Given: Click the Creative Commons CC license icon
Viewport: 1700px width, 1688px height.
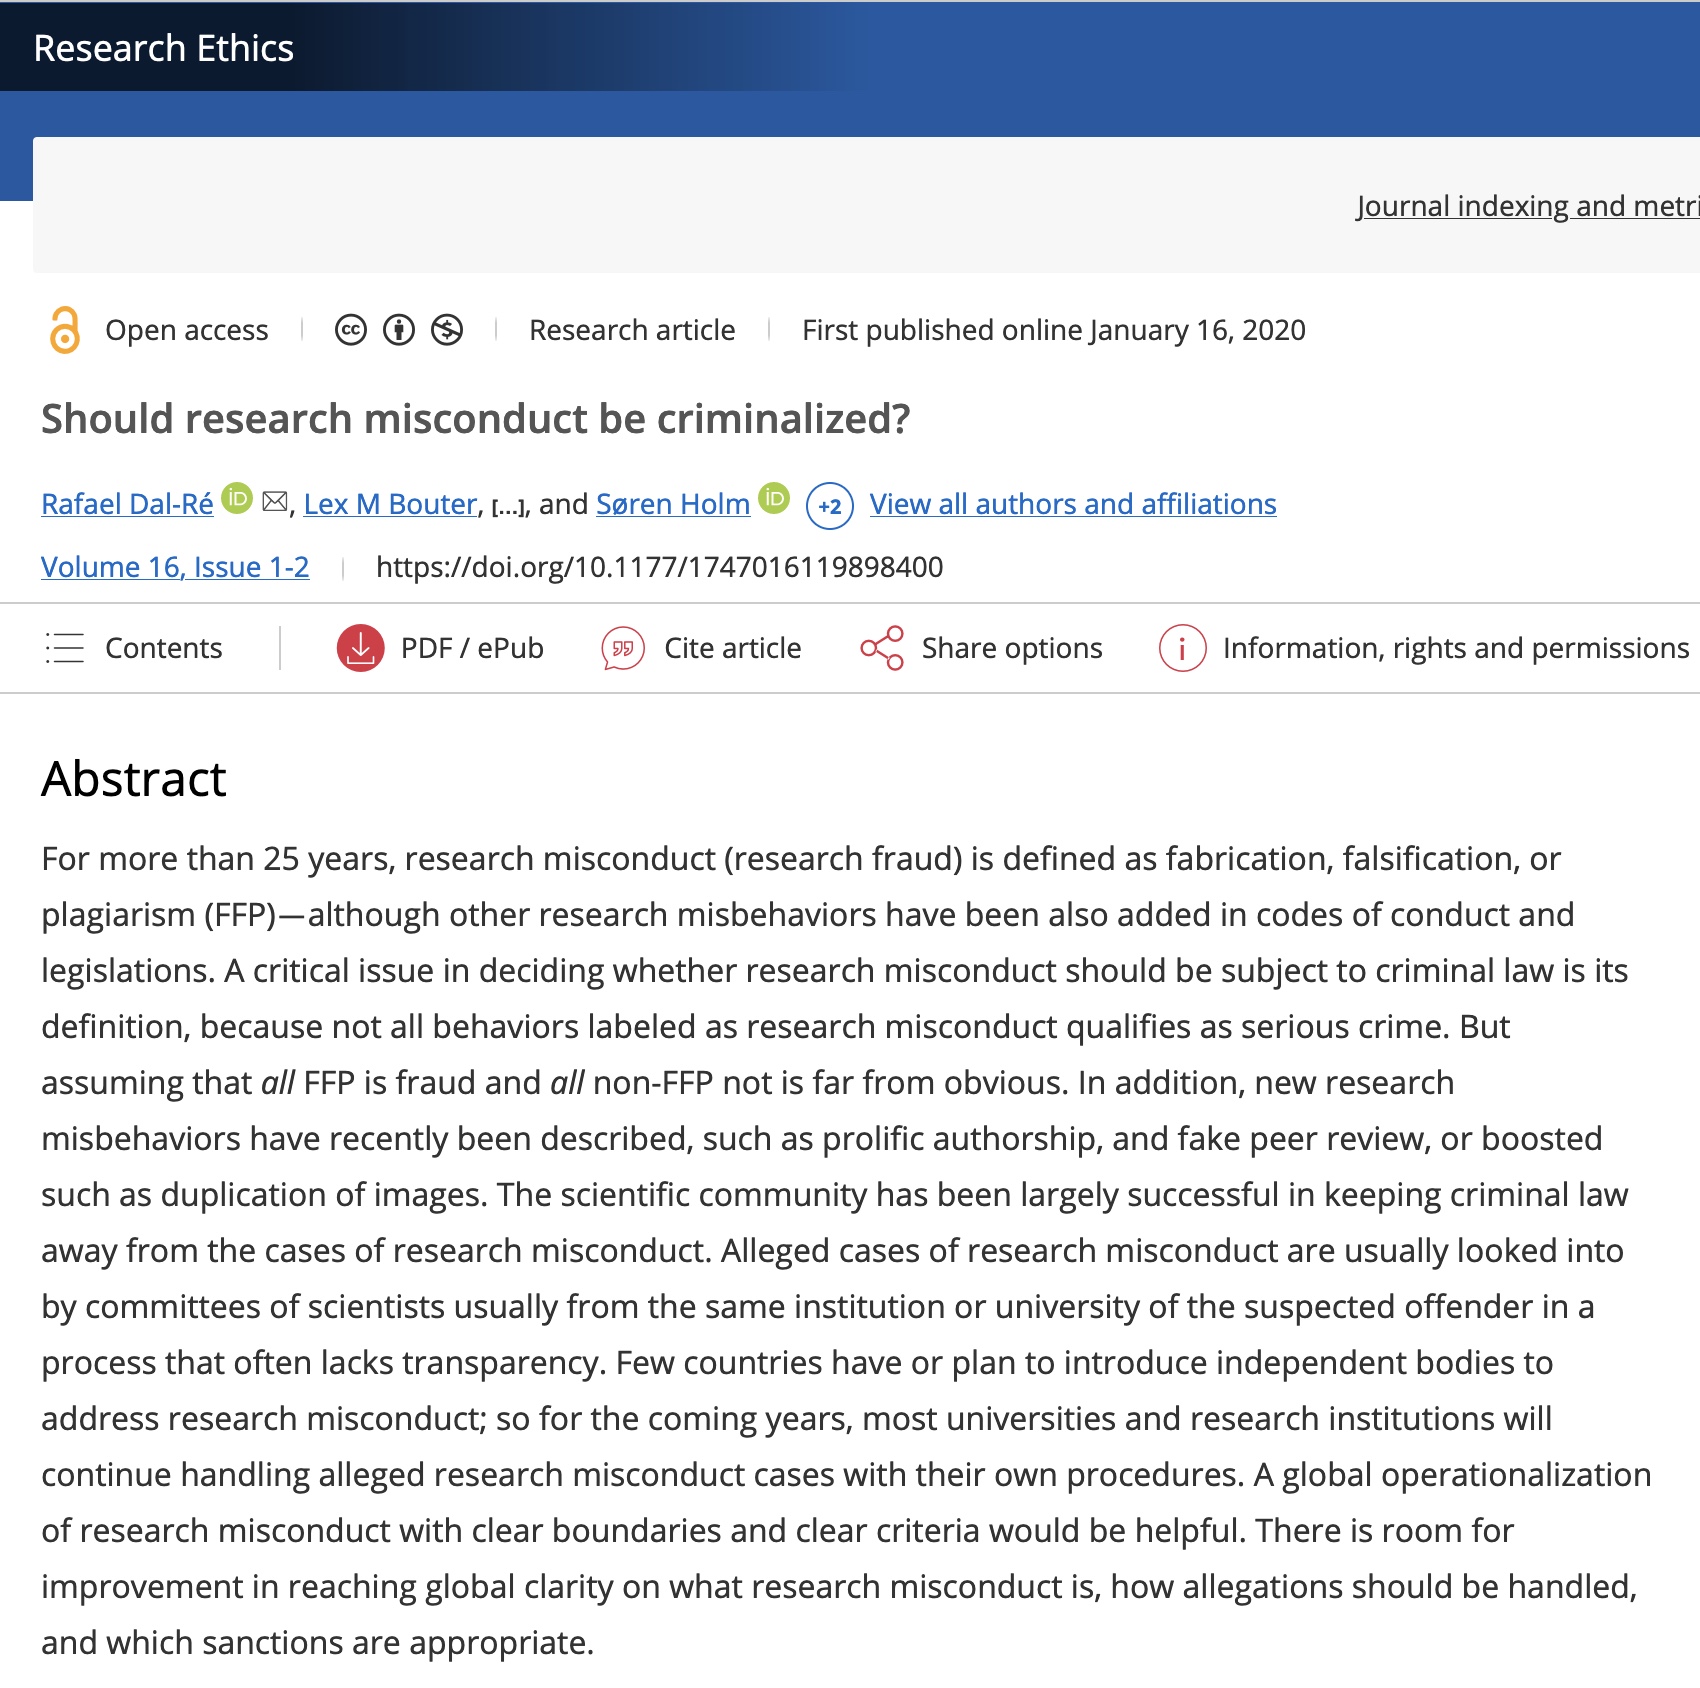Looking at the screenshot, I should [351, 330].
